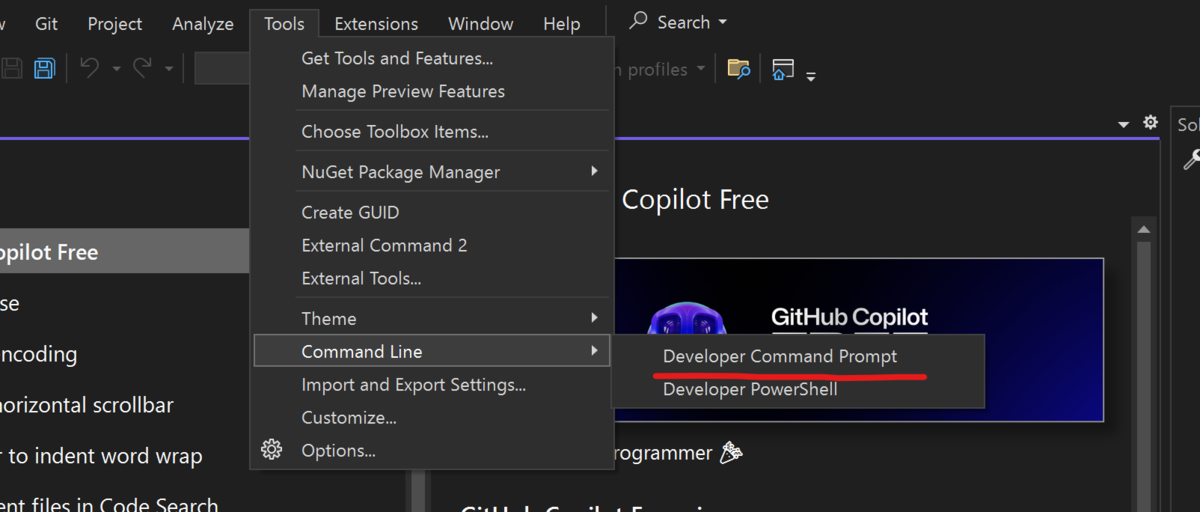
Task: Open Options with the gear icon
Action: [431, 451]
